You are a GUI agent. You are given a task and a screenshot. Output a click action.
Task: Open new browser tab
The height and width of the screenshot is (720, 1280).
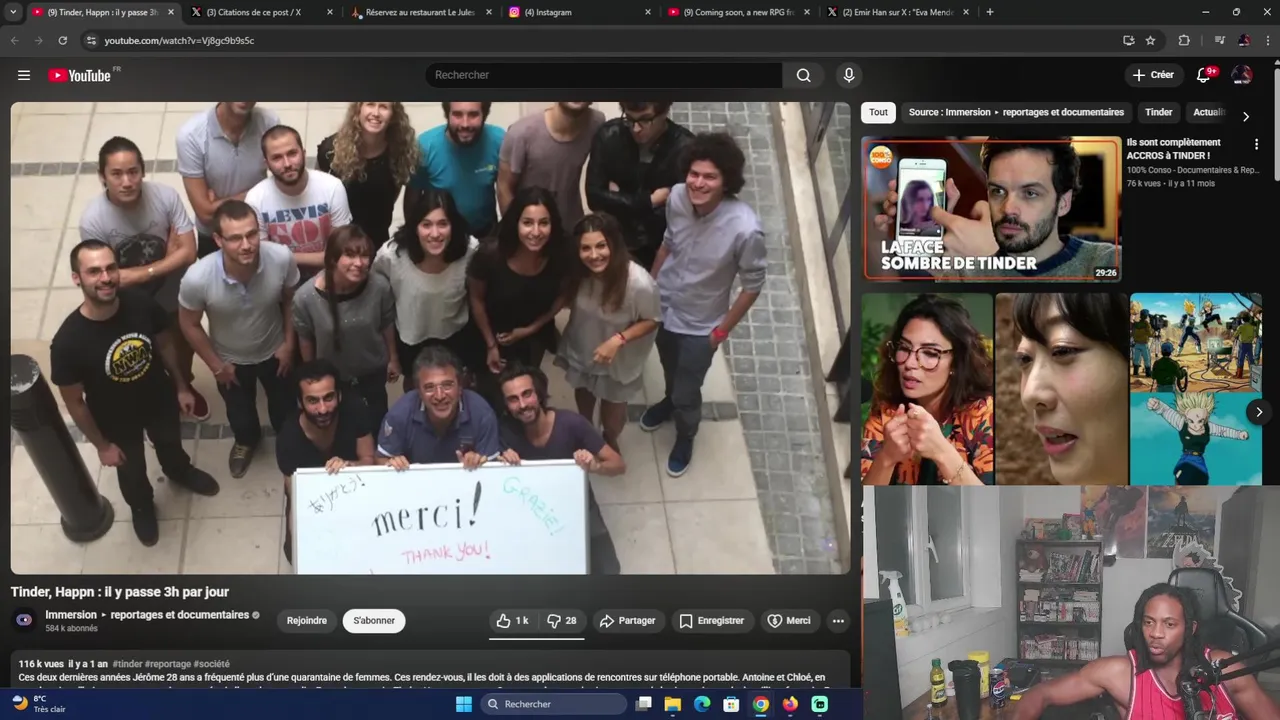990,12
